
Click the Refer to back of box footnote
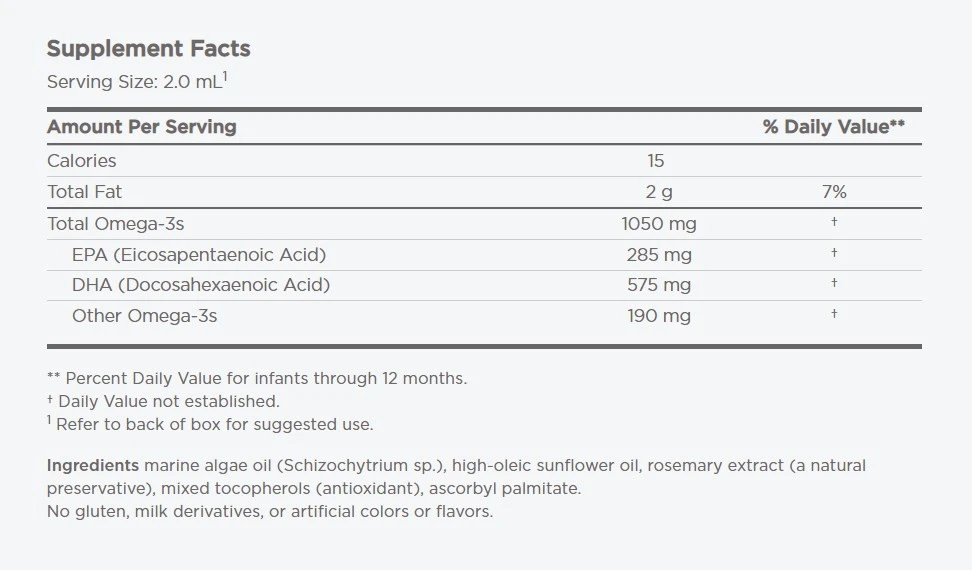pyautogui.click(x=213, y=424)
